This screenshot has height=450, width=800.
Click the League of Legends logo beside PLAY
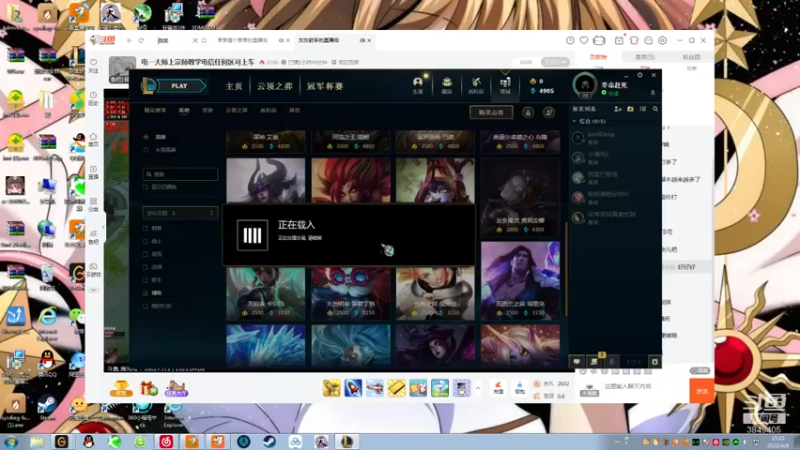[x=148, y=86]
